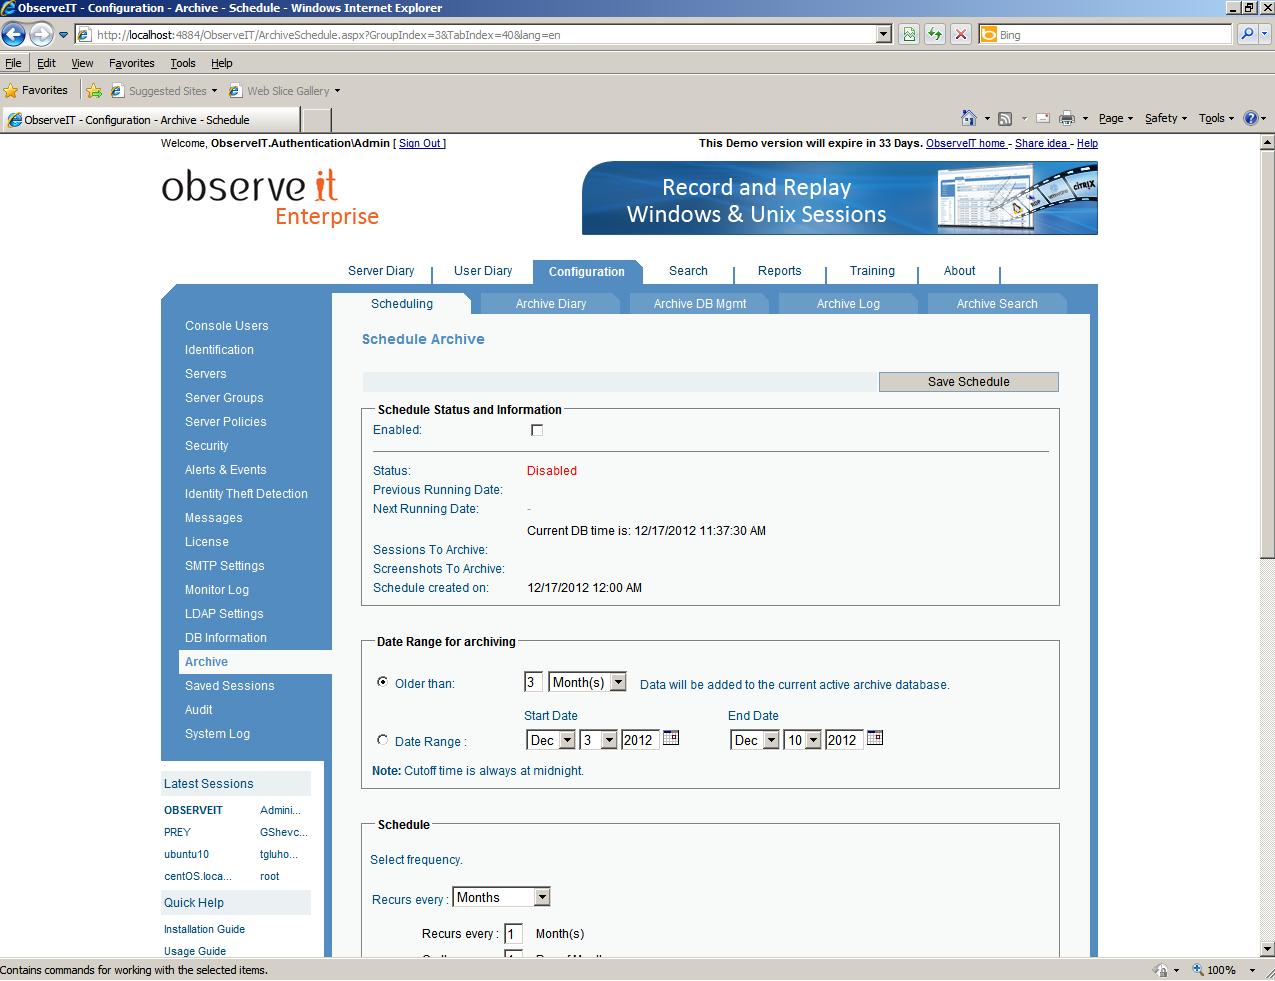This screenshot has height=981, width=1275.
Task: Click the Home icon in command bar
Action: point(968,118)
